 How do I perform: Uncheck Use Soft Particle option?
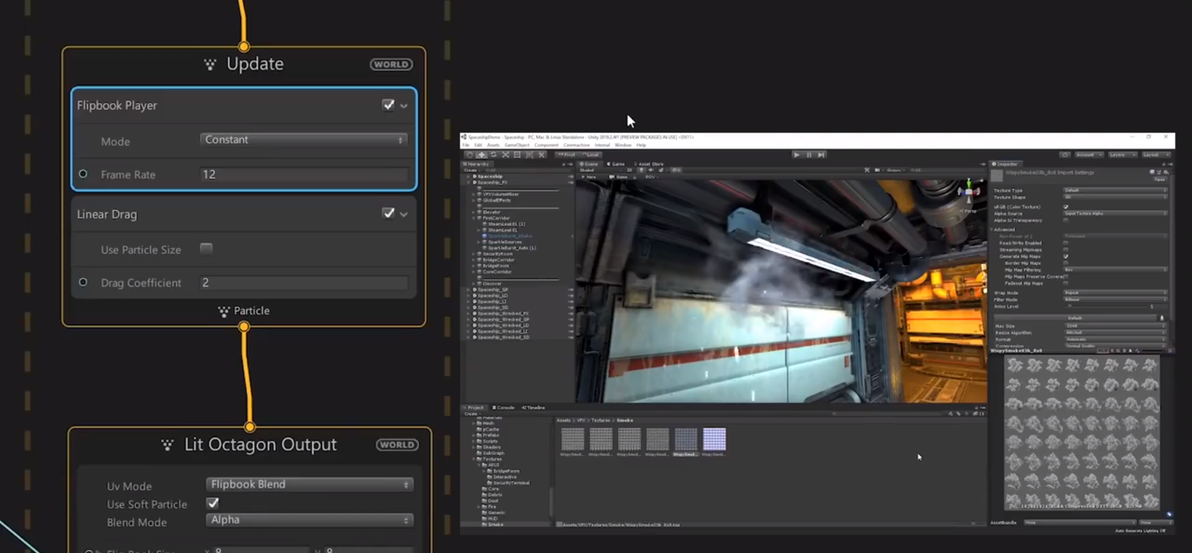point(212,503)
